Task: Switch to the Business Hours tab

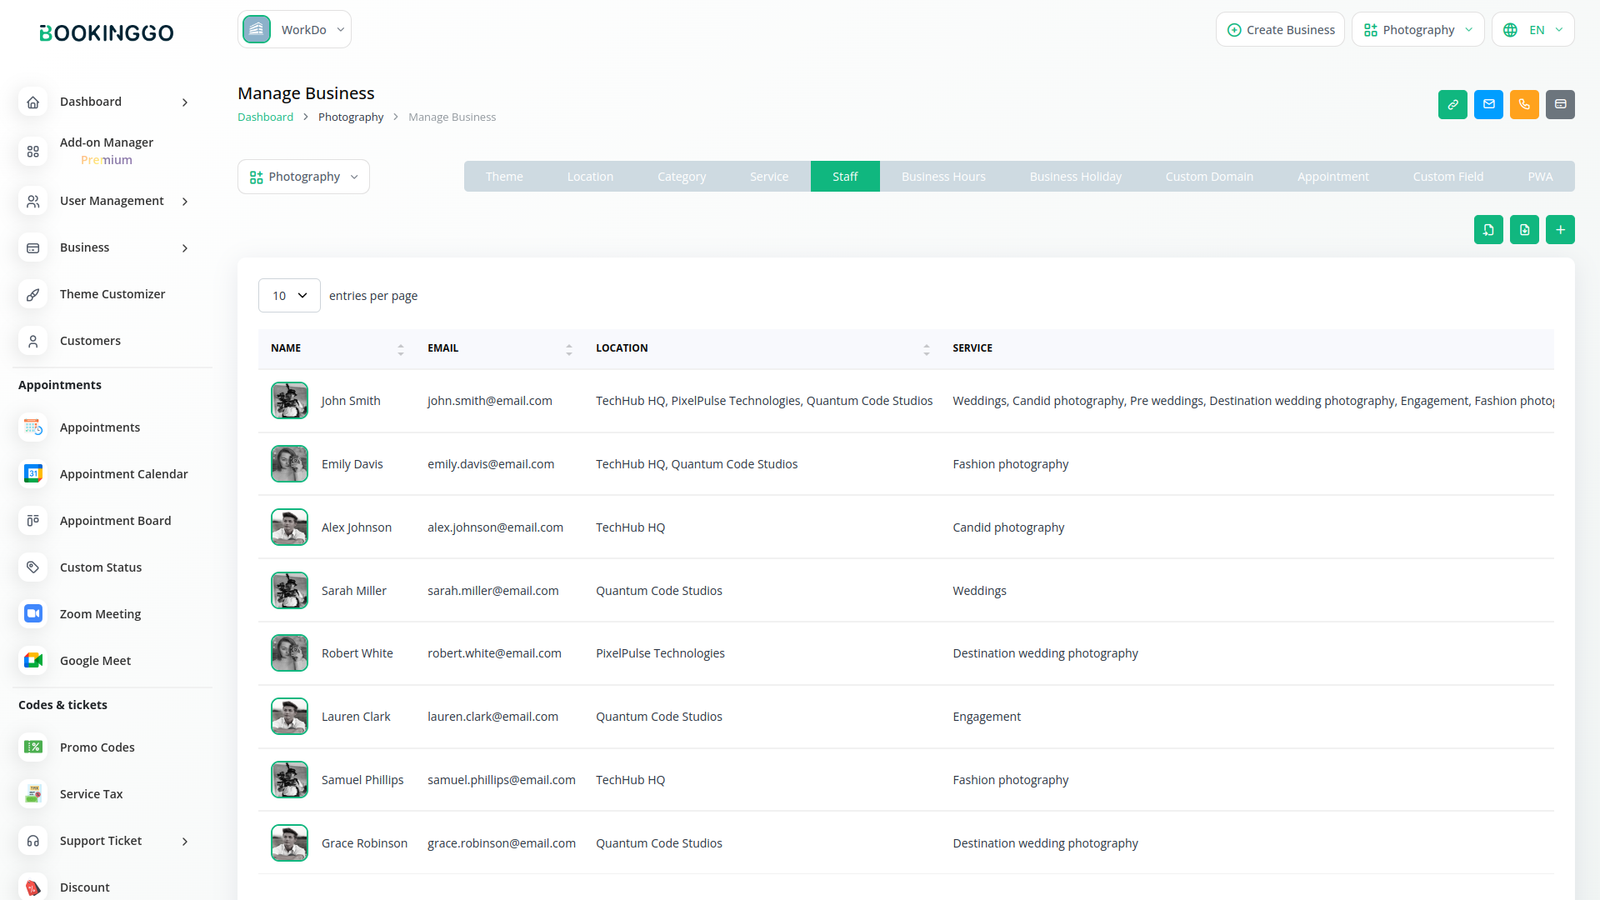Action: pos(943,177)
